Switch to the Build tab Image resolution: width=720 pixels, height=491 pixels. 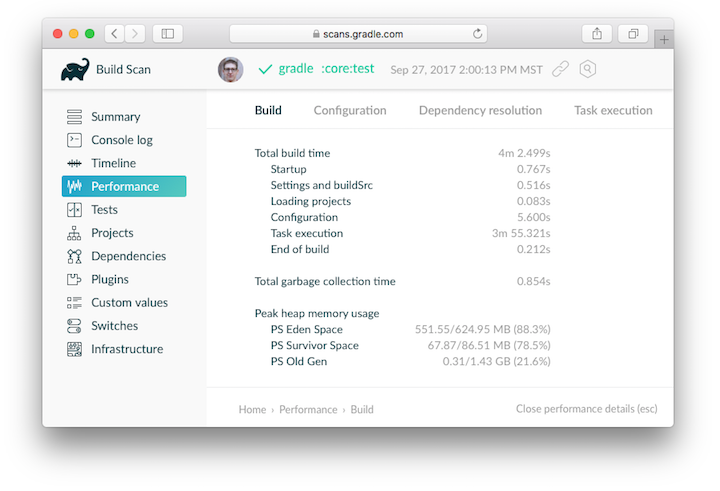click(x=268, y=110)
